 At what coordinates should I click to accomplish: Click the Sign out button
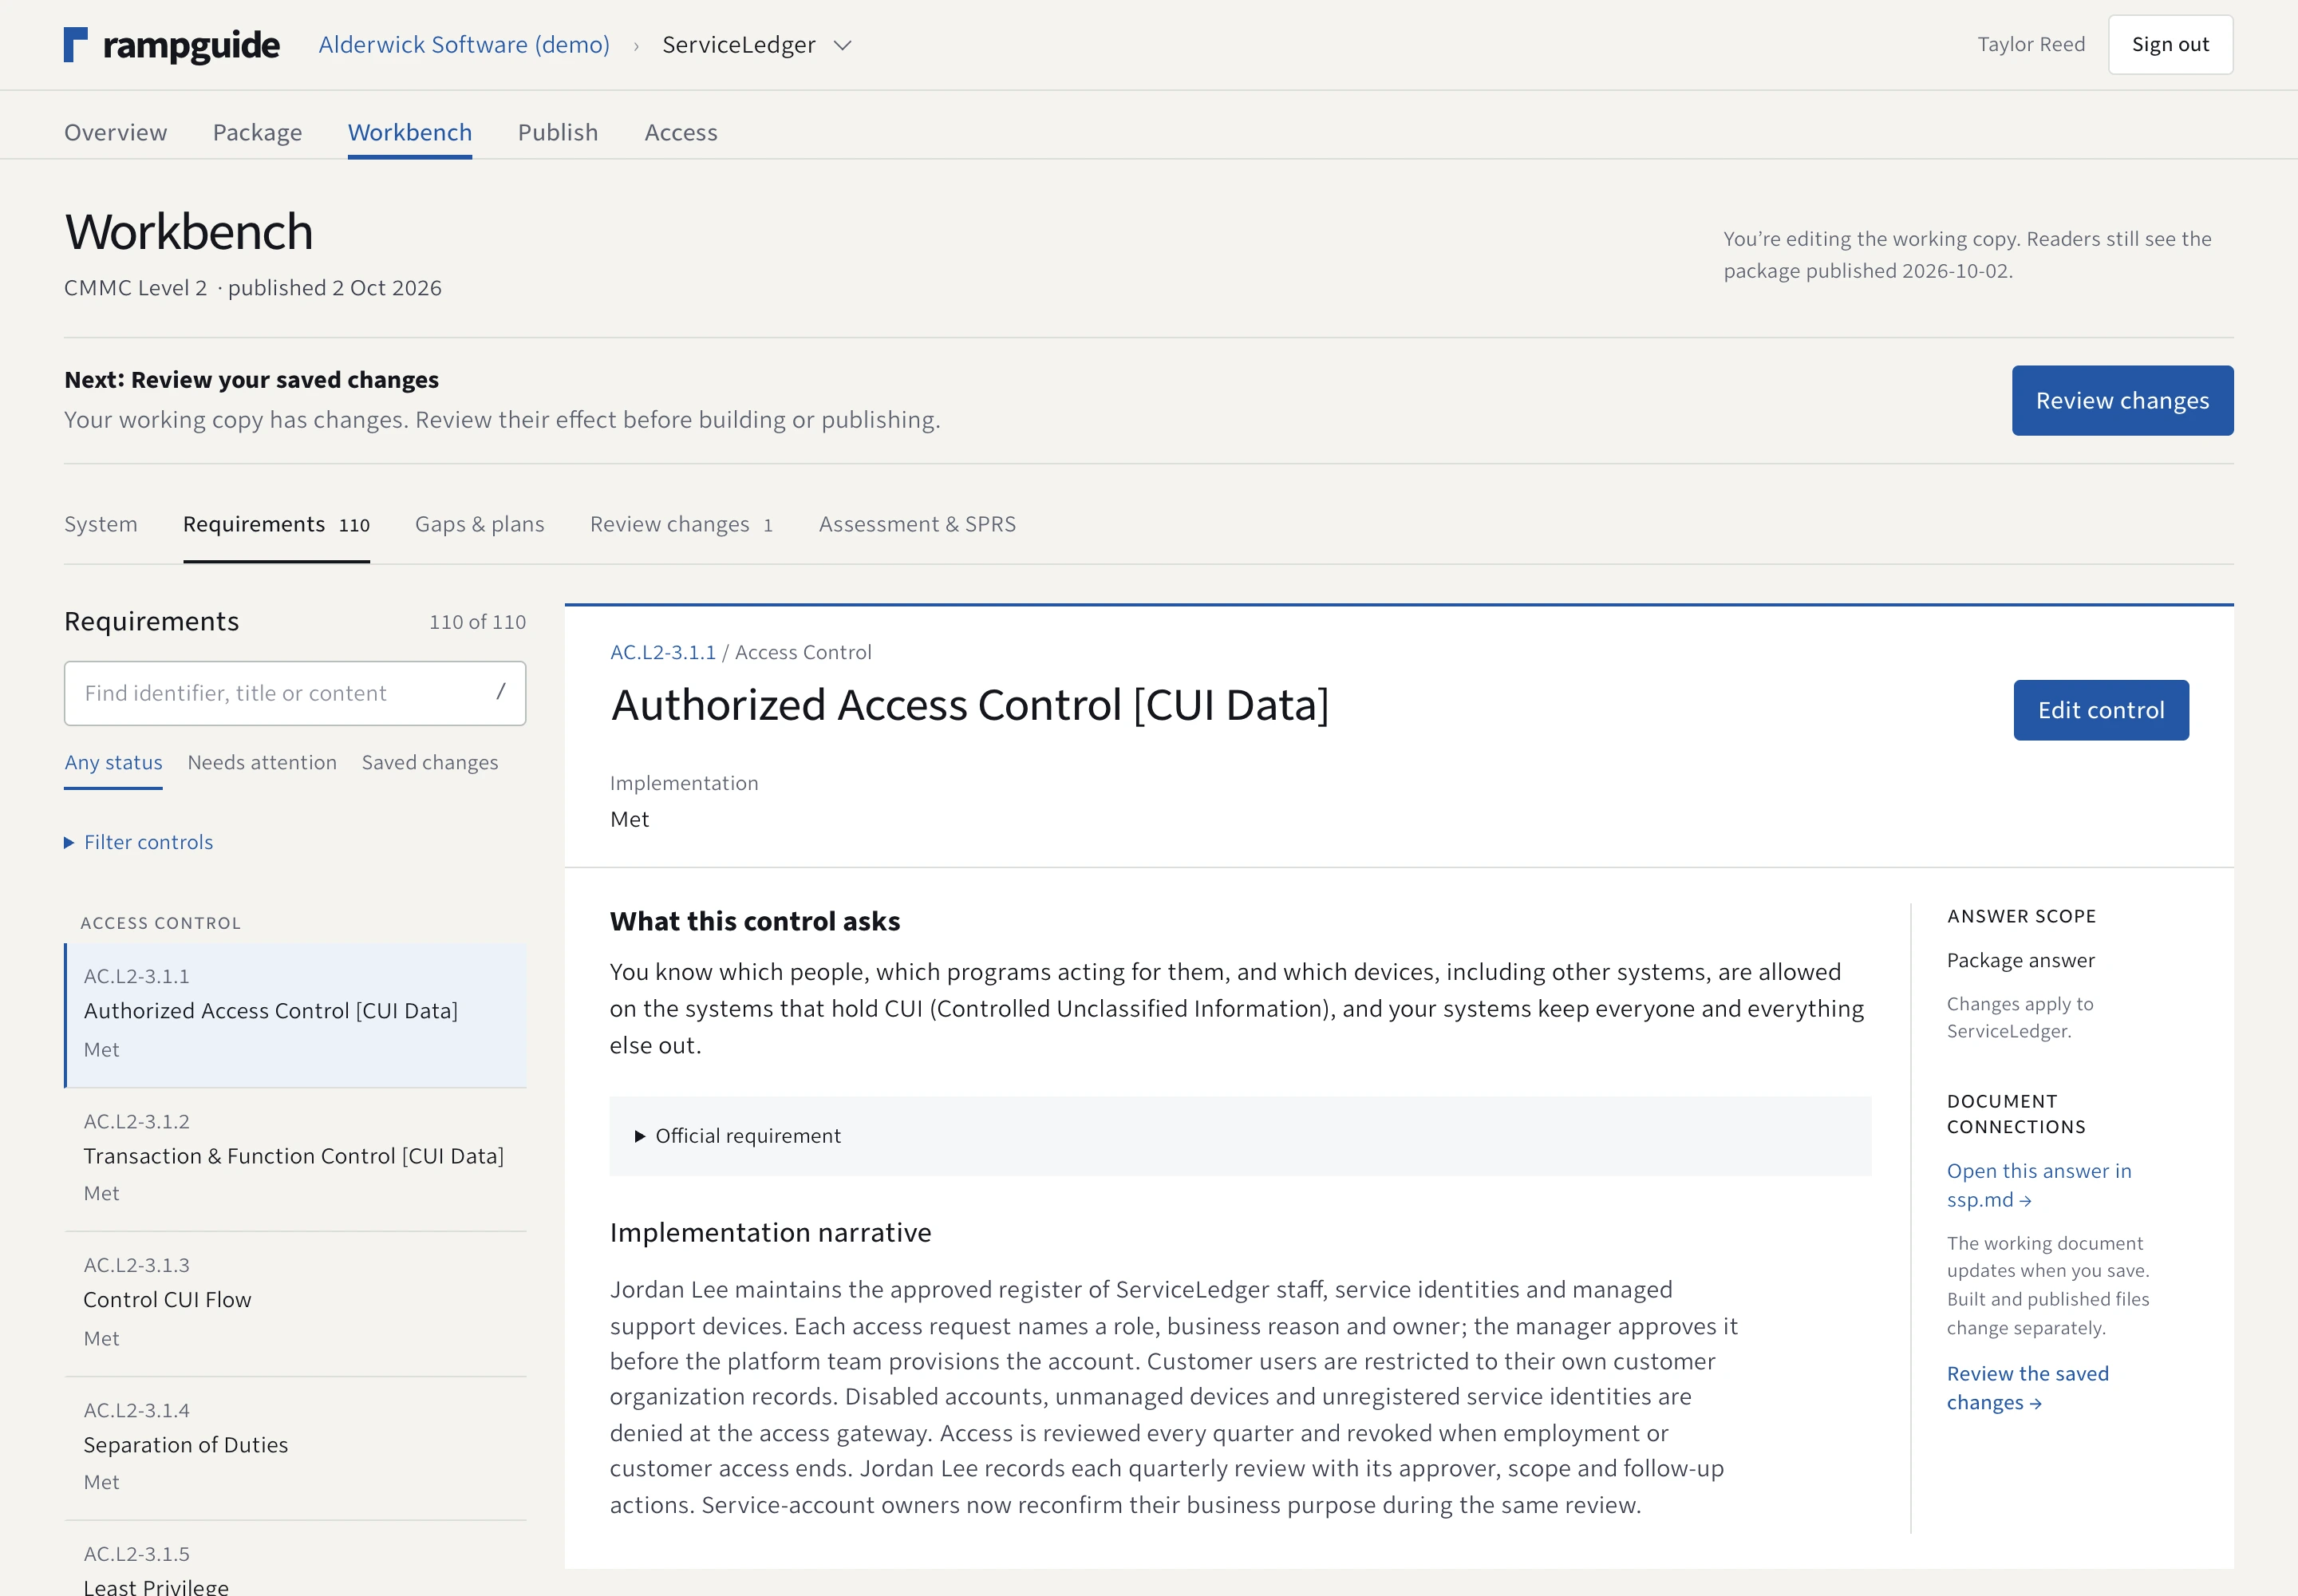(x=2170, y=45)
